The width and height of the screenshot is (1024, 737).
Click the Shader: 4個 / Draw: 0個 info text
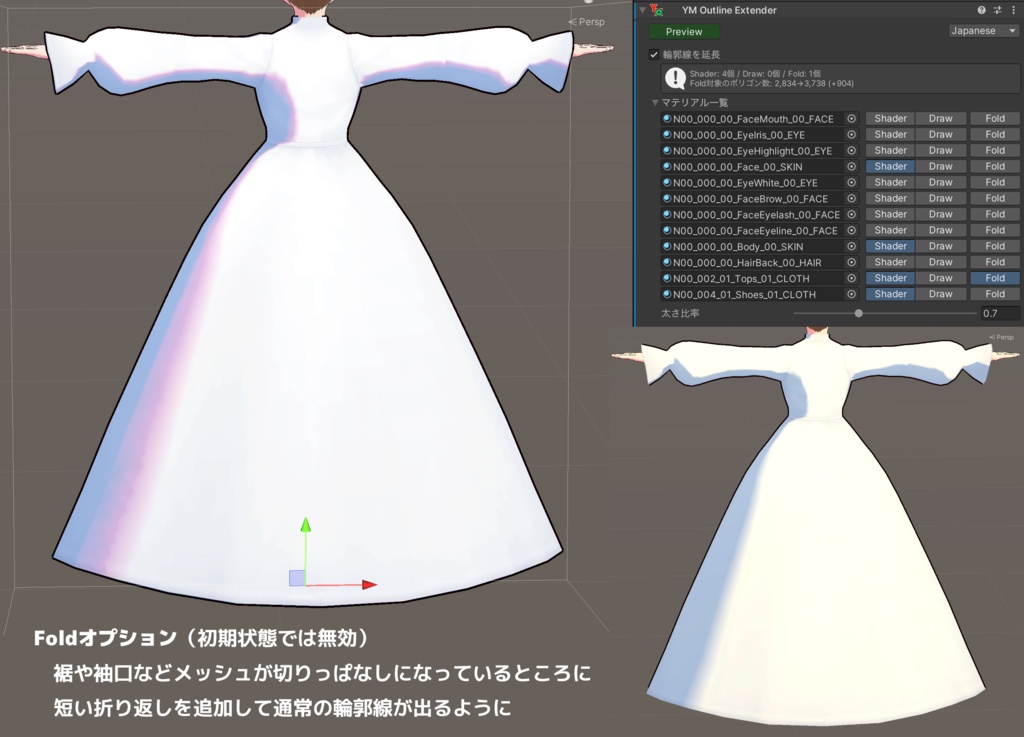coord(755,74)
